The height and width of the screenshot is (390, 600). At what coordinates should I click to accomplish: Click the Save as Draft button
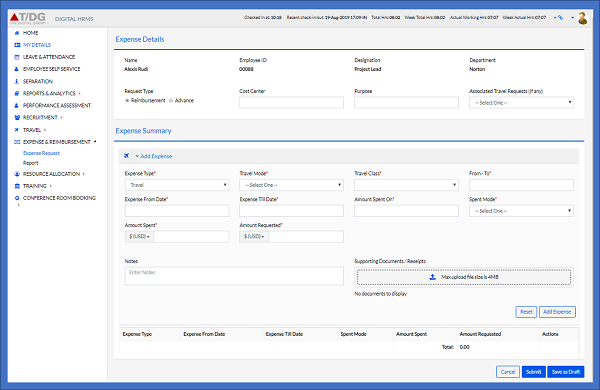pos(566,372)
